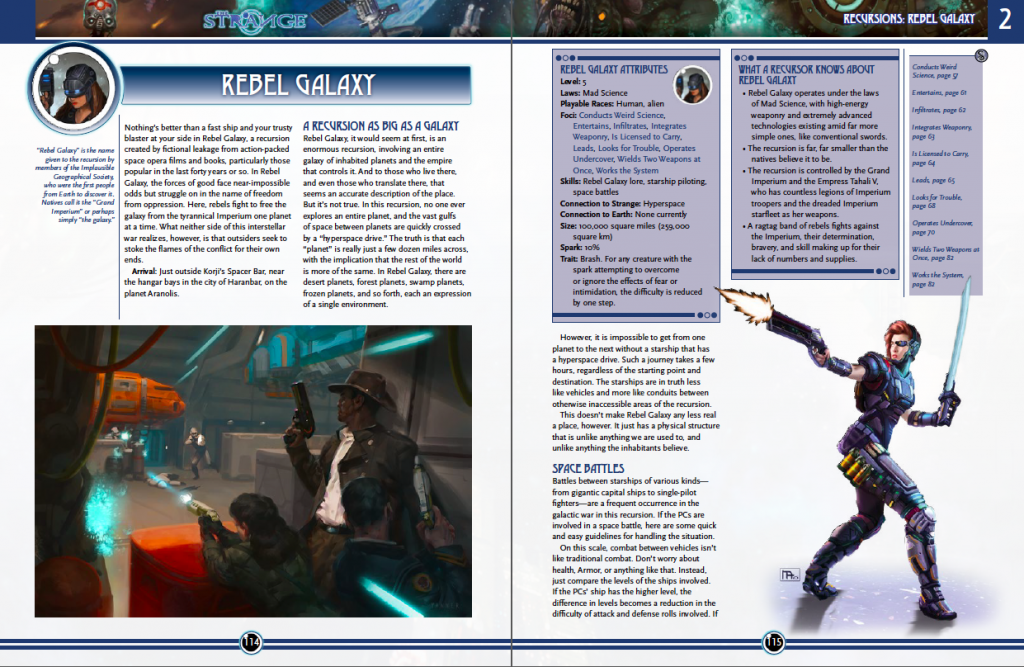Jump to Integrates Weaponry, page 63 sidebar reference
The height and width of the screenshot is (667, 1024).
pyautogui.click(x=942, y=132)
